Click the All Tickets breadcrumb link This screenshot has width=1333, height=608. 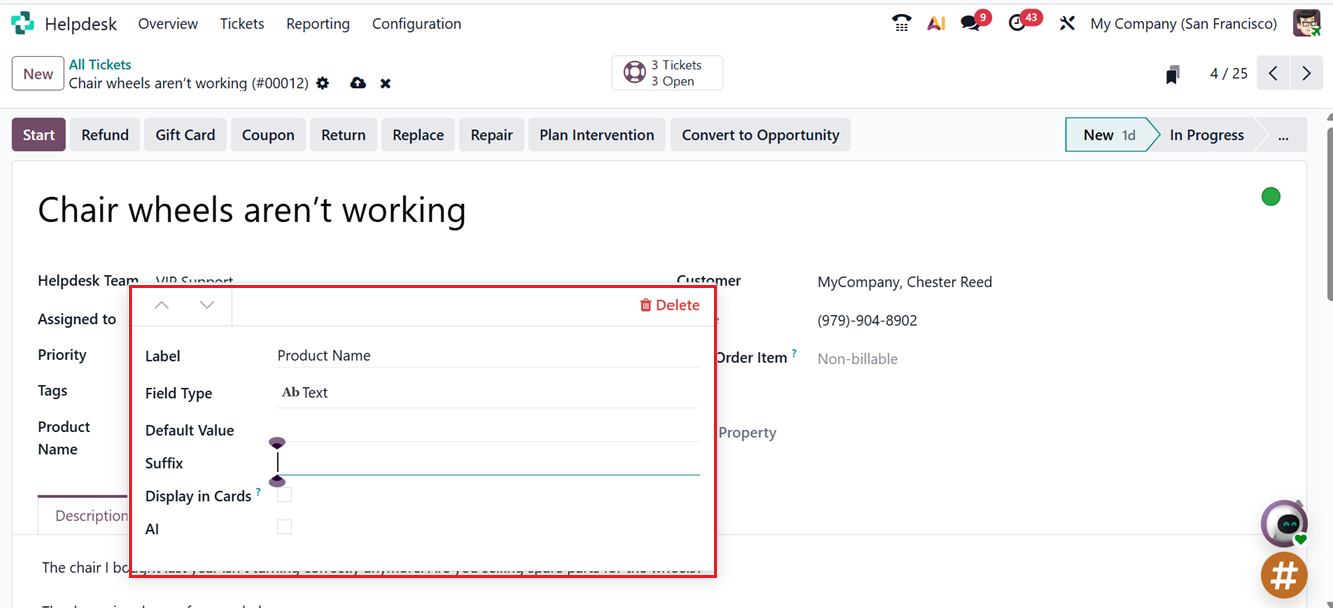click(x=100, y=64)
